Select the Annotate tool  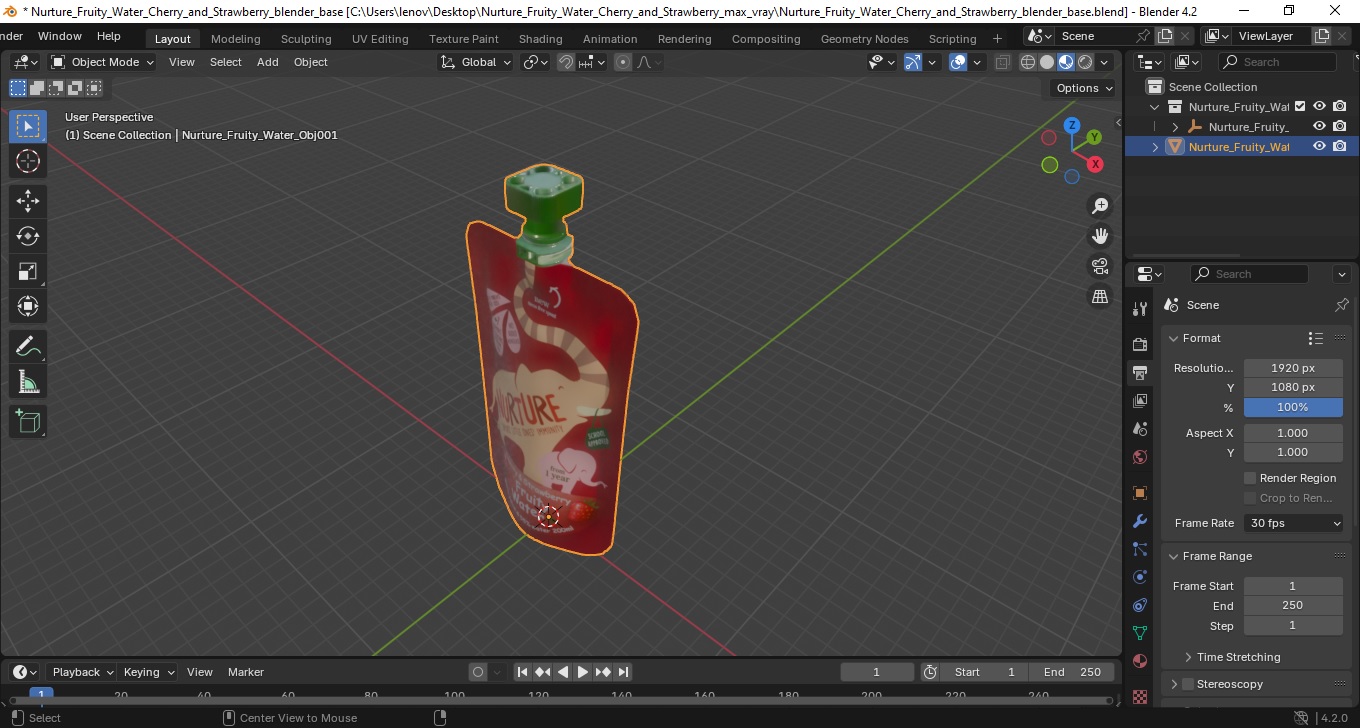coord(28,346)
